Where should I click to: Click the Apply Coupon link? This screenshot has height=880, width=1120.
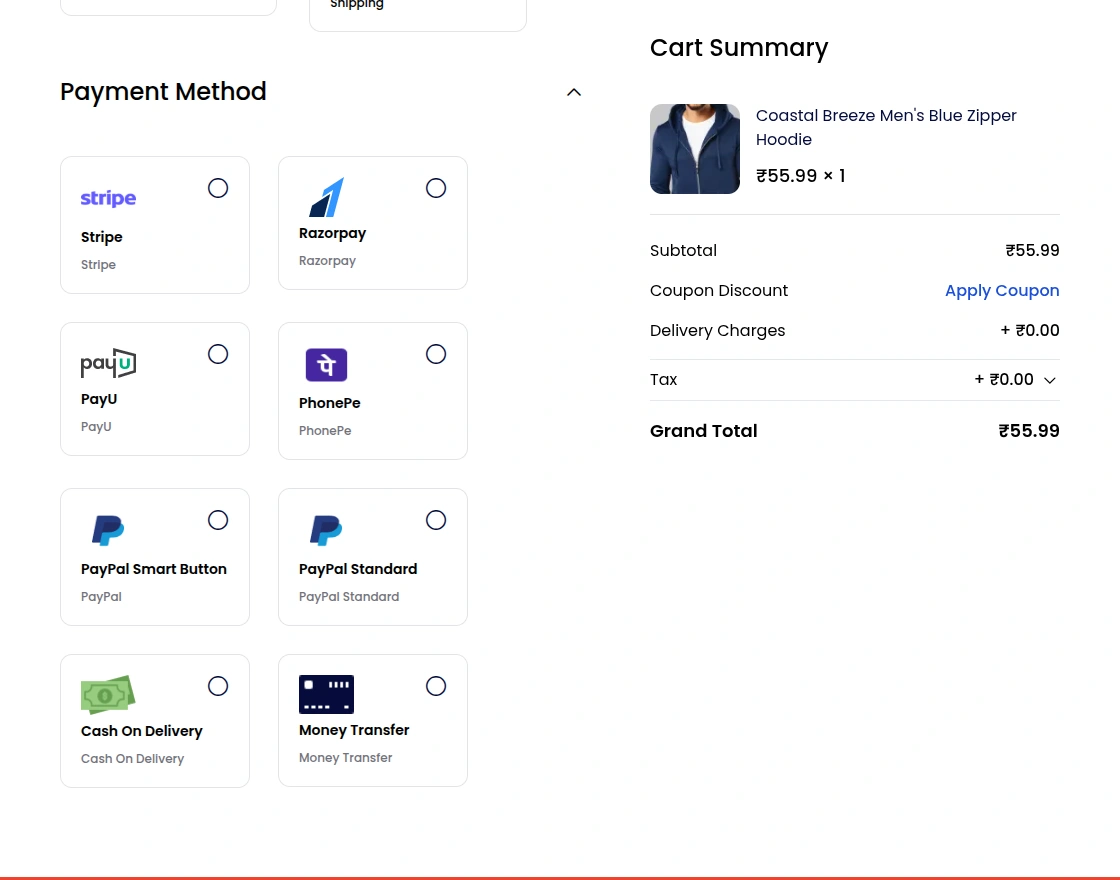(1001, 291)
